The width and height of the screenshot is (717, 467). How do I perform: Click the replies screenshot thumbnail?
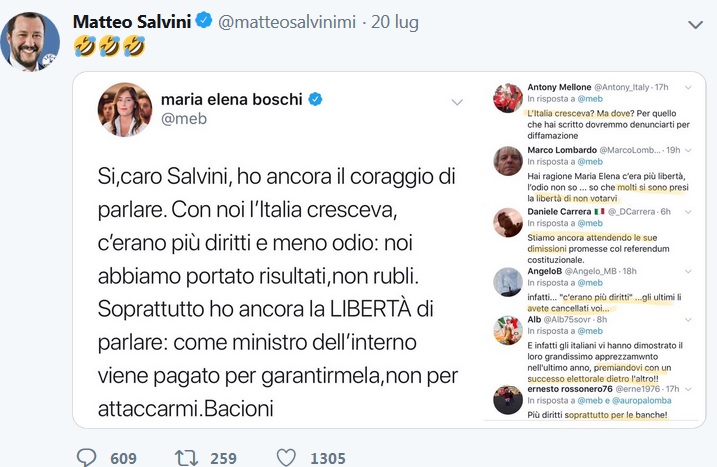point(597,250)
